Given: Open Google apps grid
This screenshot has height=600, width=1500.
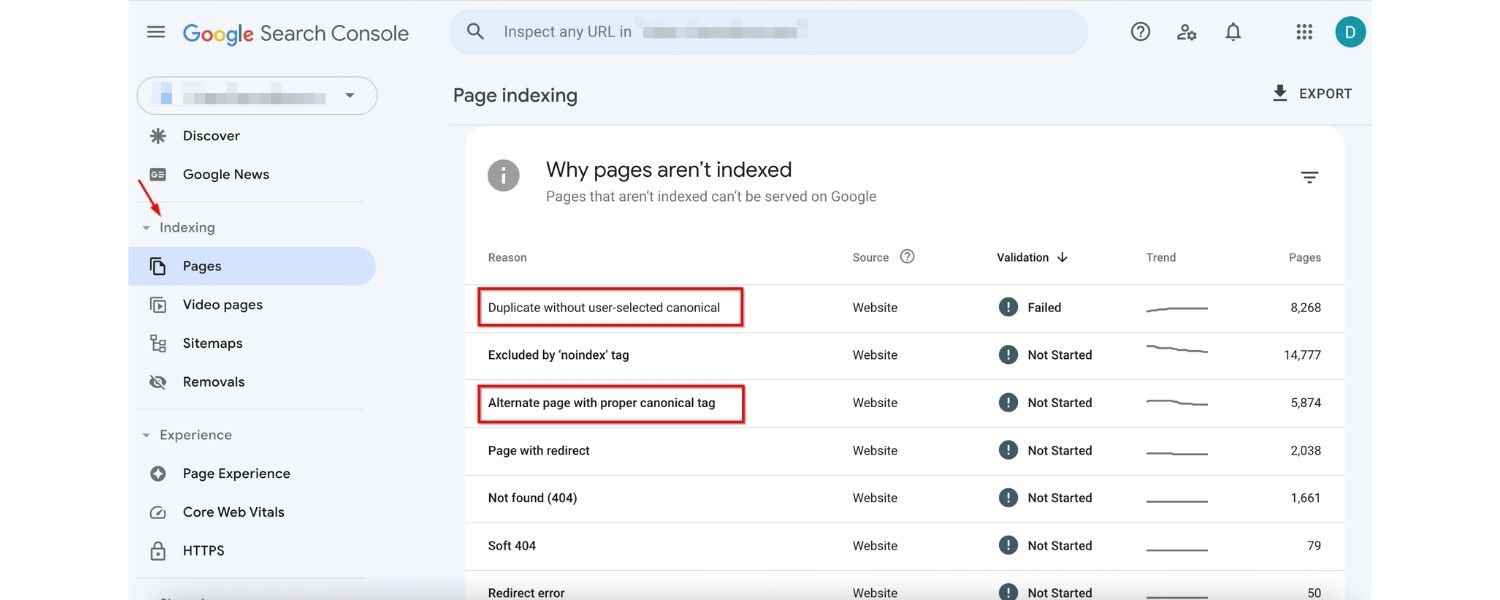Looking at the screenshot, I should point(1304,31).
